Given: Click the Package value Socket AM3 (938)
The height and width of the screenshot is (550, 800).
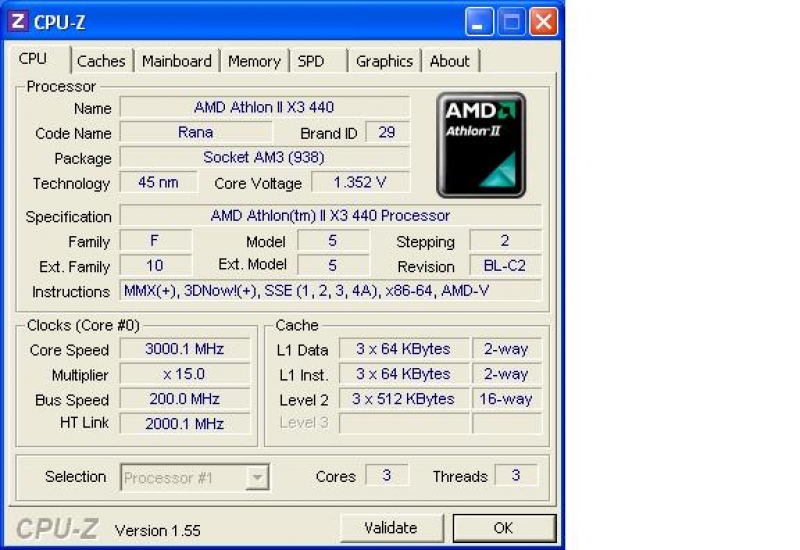Looking at the screenshot, I should (x=264, y=157).
